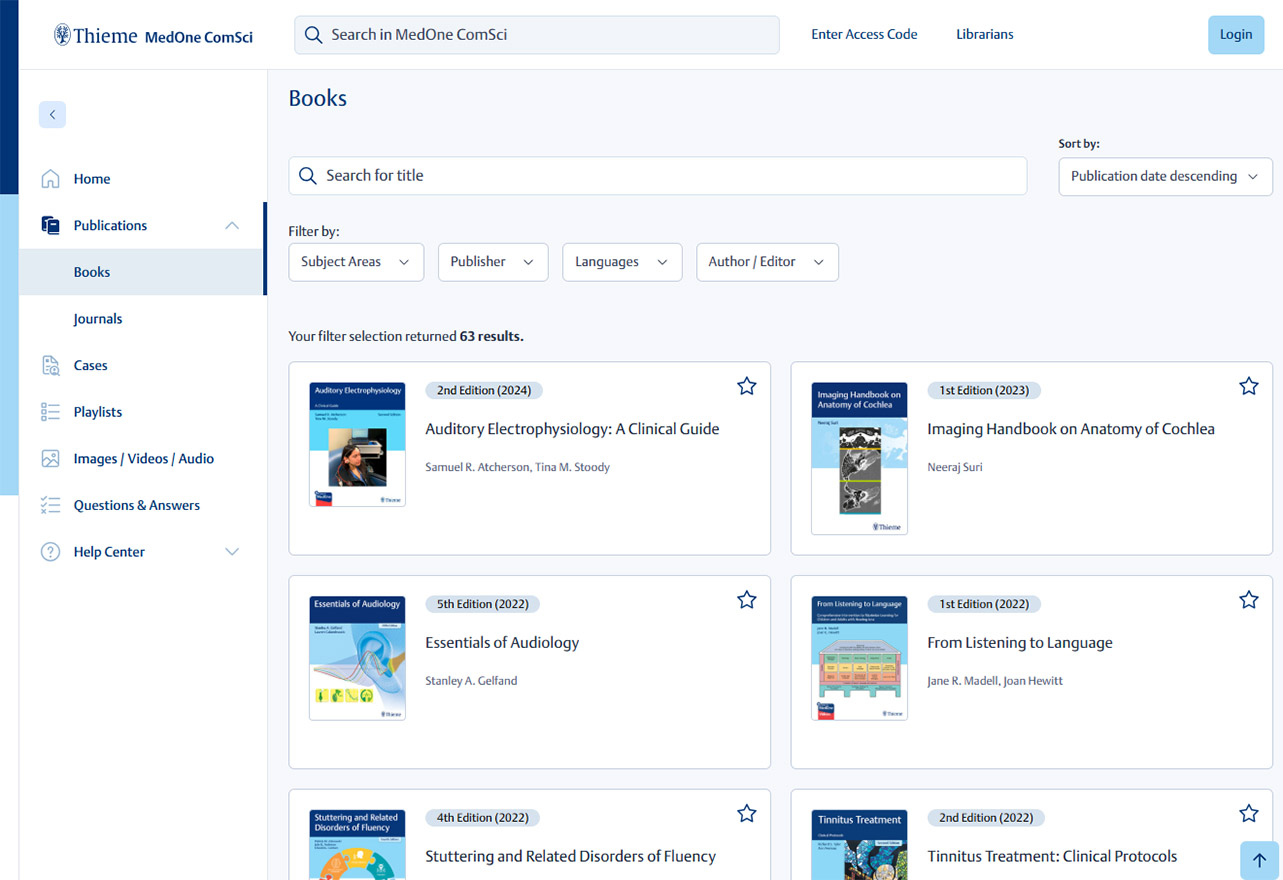Click the Login button
Screen dimensions: 1283x880
[x=1235, y=34]
